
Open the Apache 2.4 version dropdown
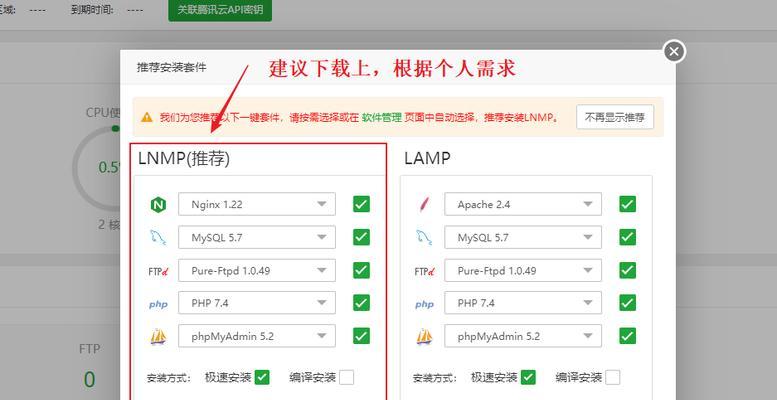point(523,204)
